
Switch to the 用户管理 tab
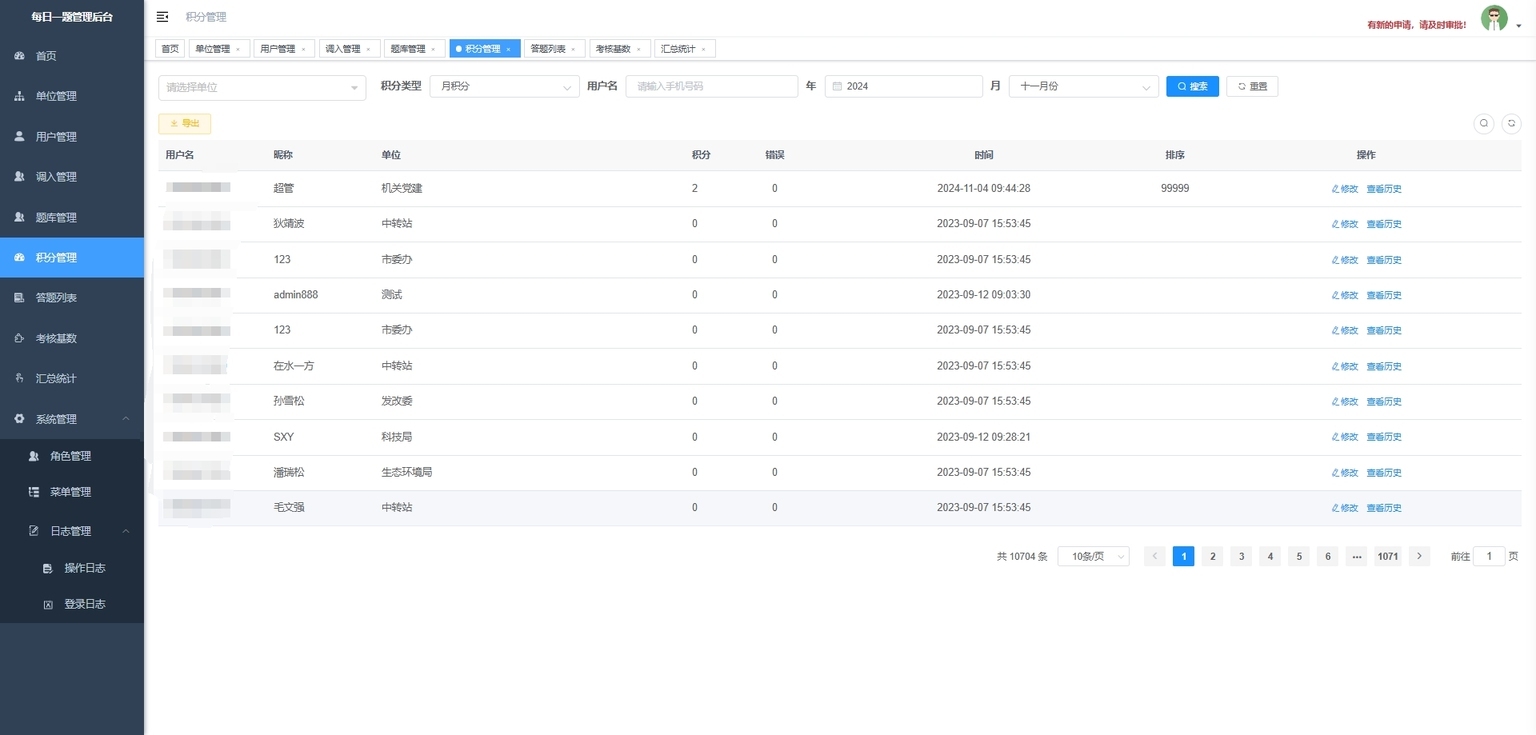tap(278, 49)
